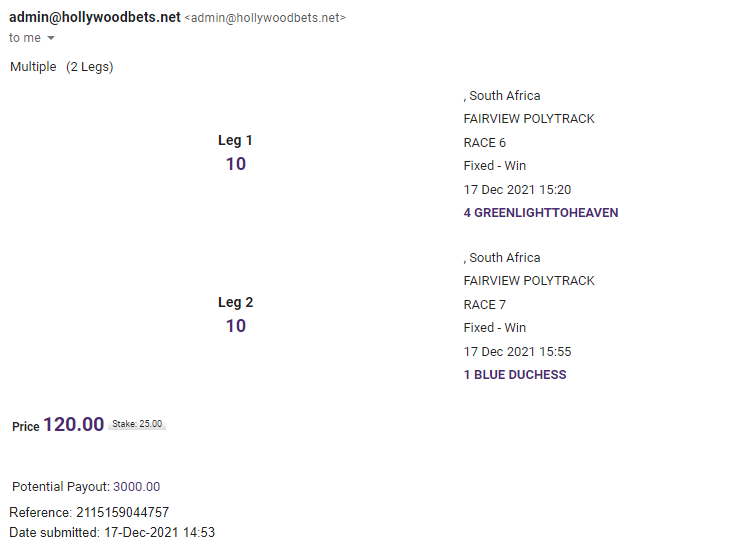Click the 17 Dec 2021 15:20 race time
746x546 pixels.
pos(517,190)
